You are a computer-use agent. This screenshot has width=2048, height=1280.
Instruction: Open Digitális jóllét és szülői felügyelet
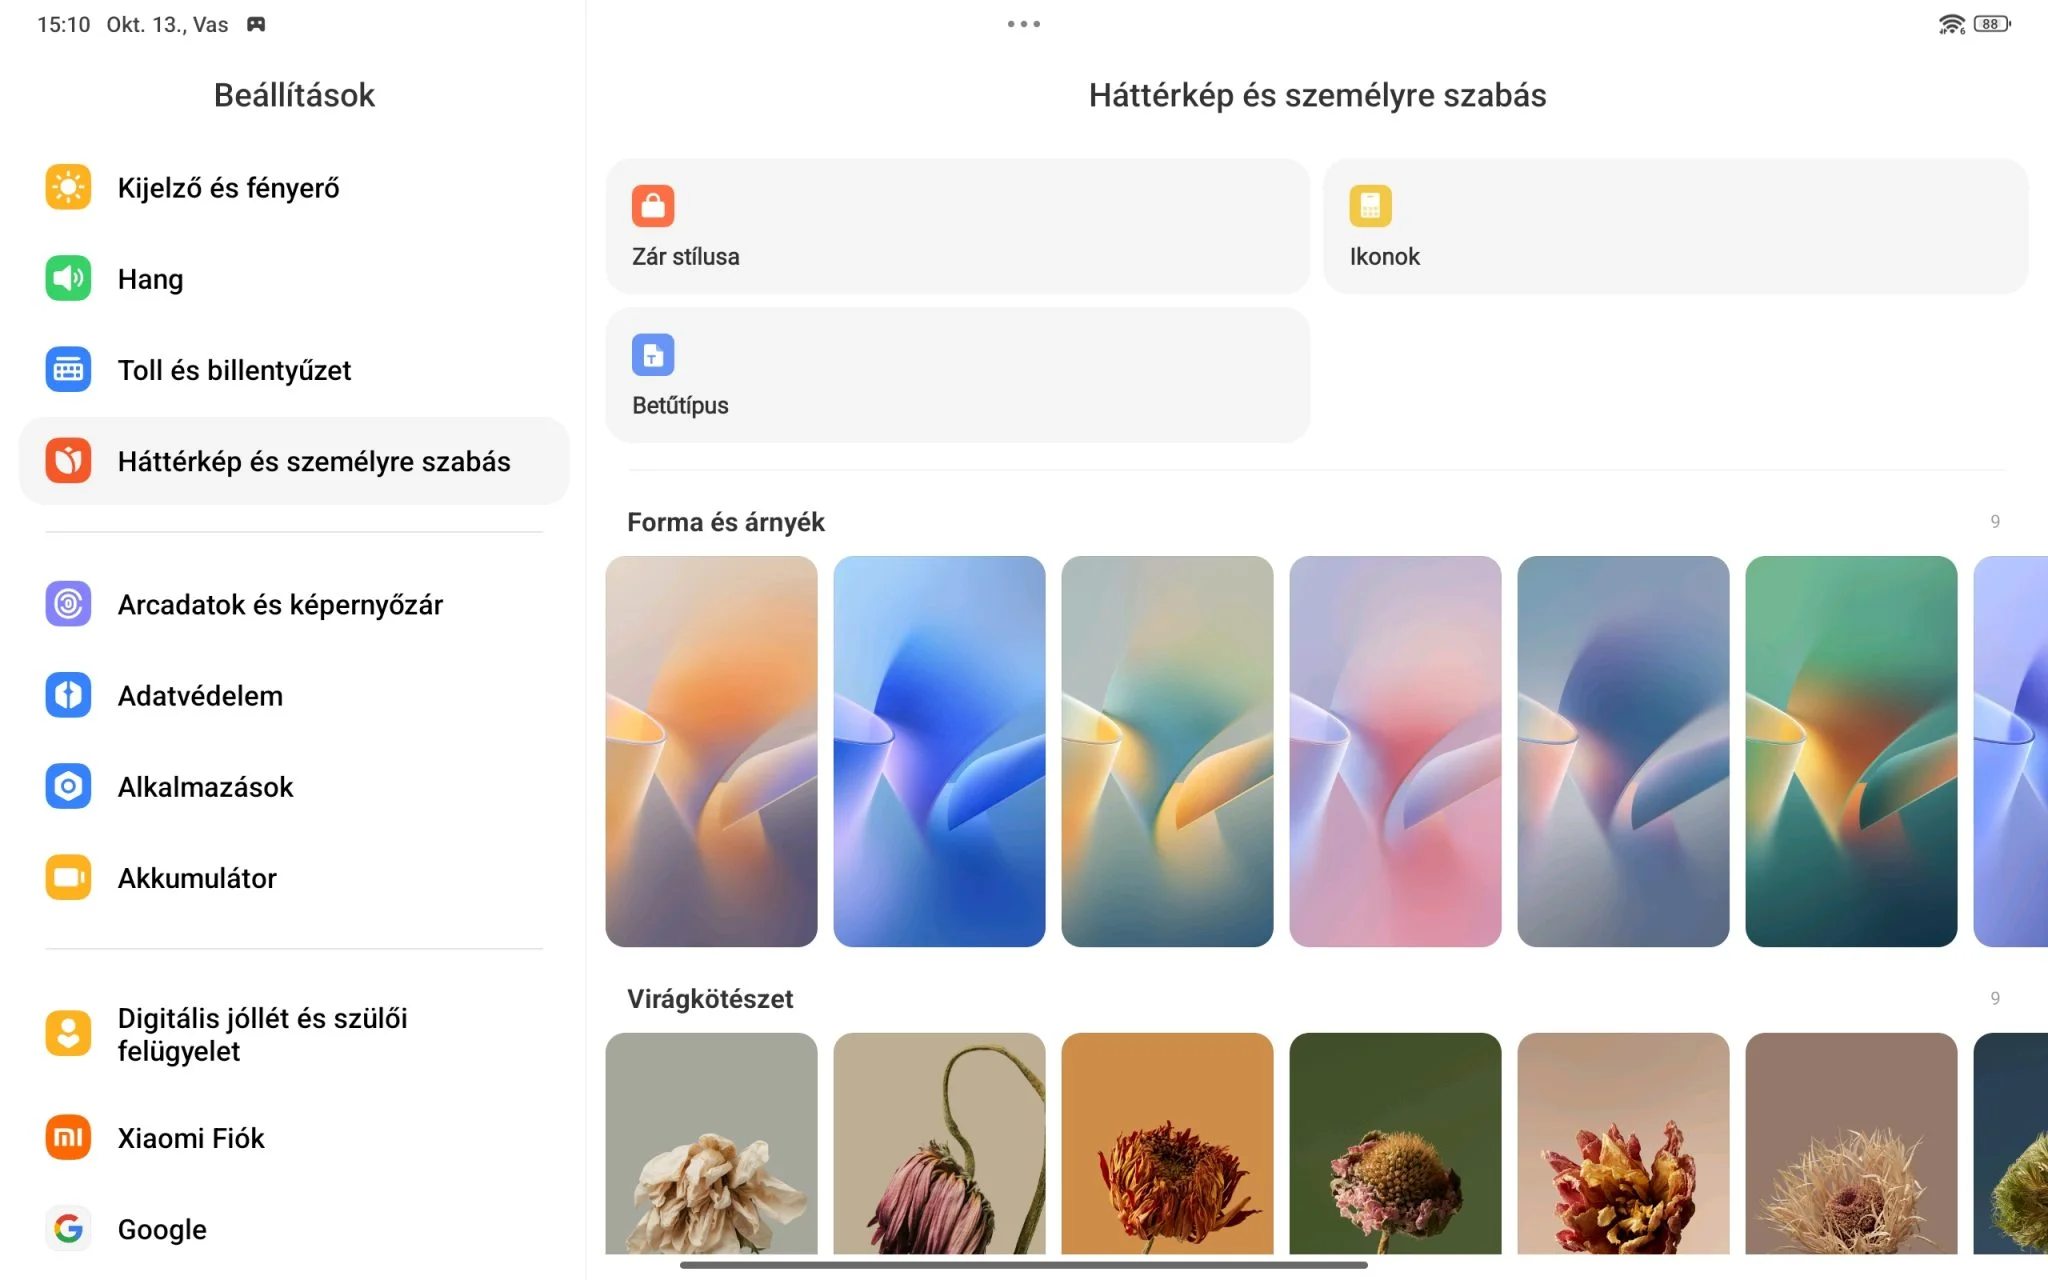click(262, 1034)
